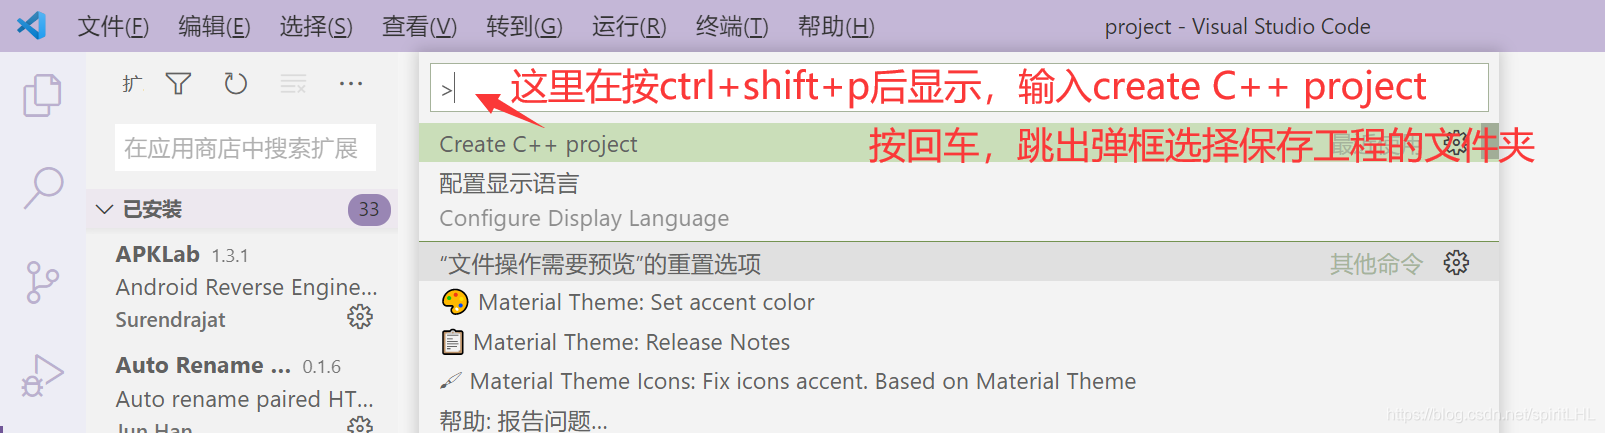Open the 运行(R) menu
1605x433 pixels.
tap(629, 26)
